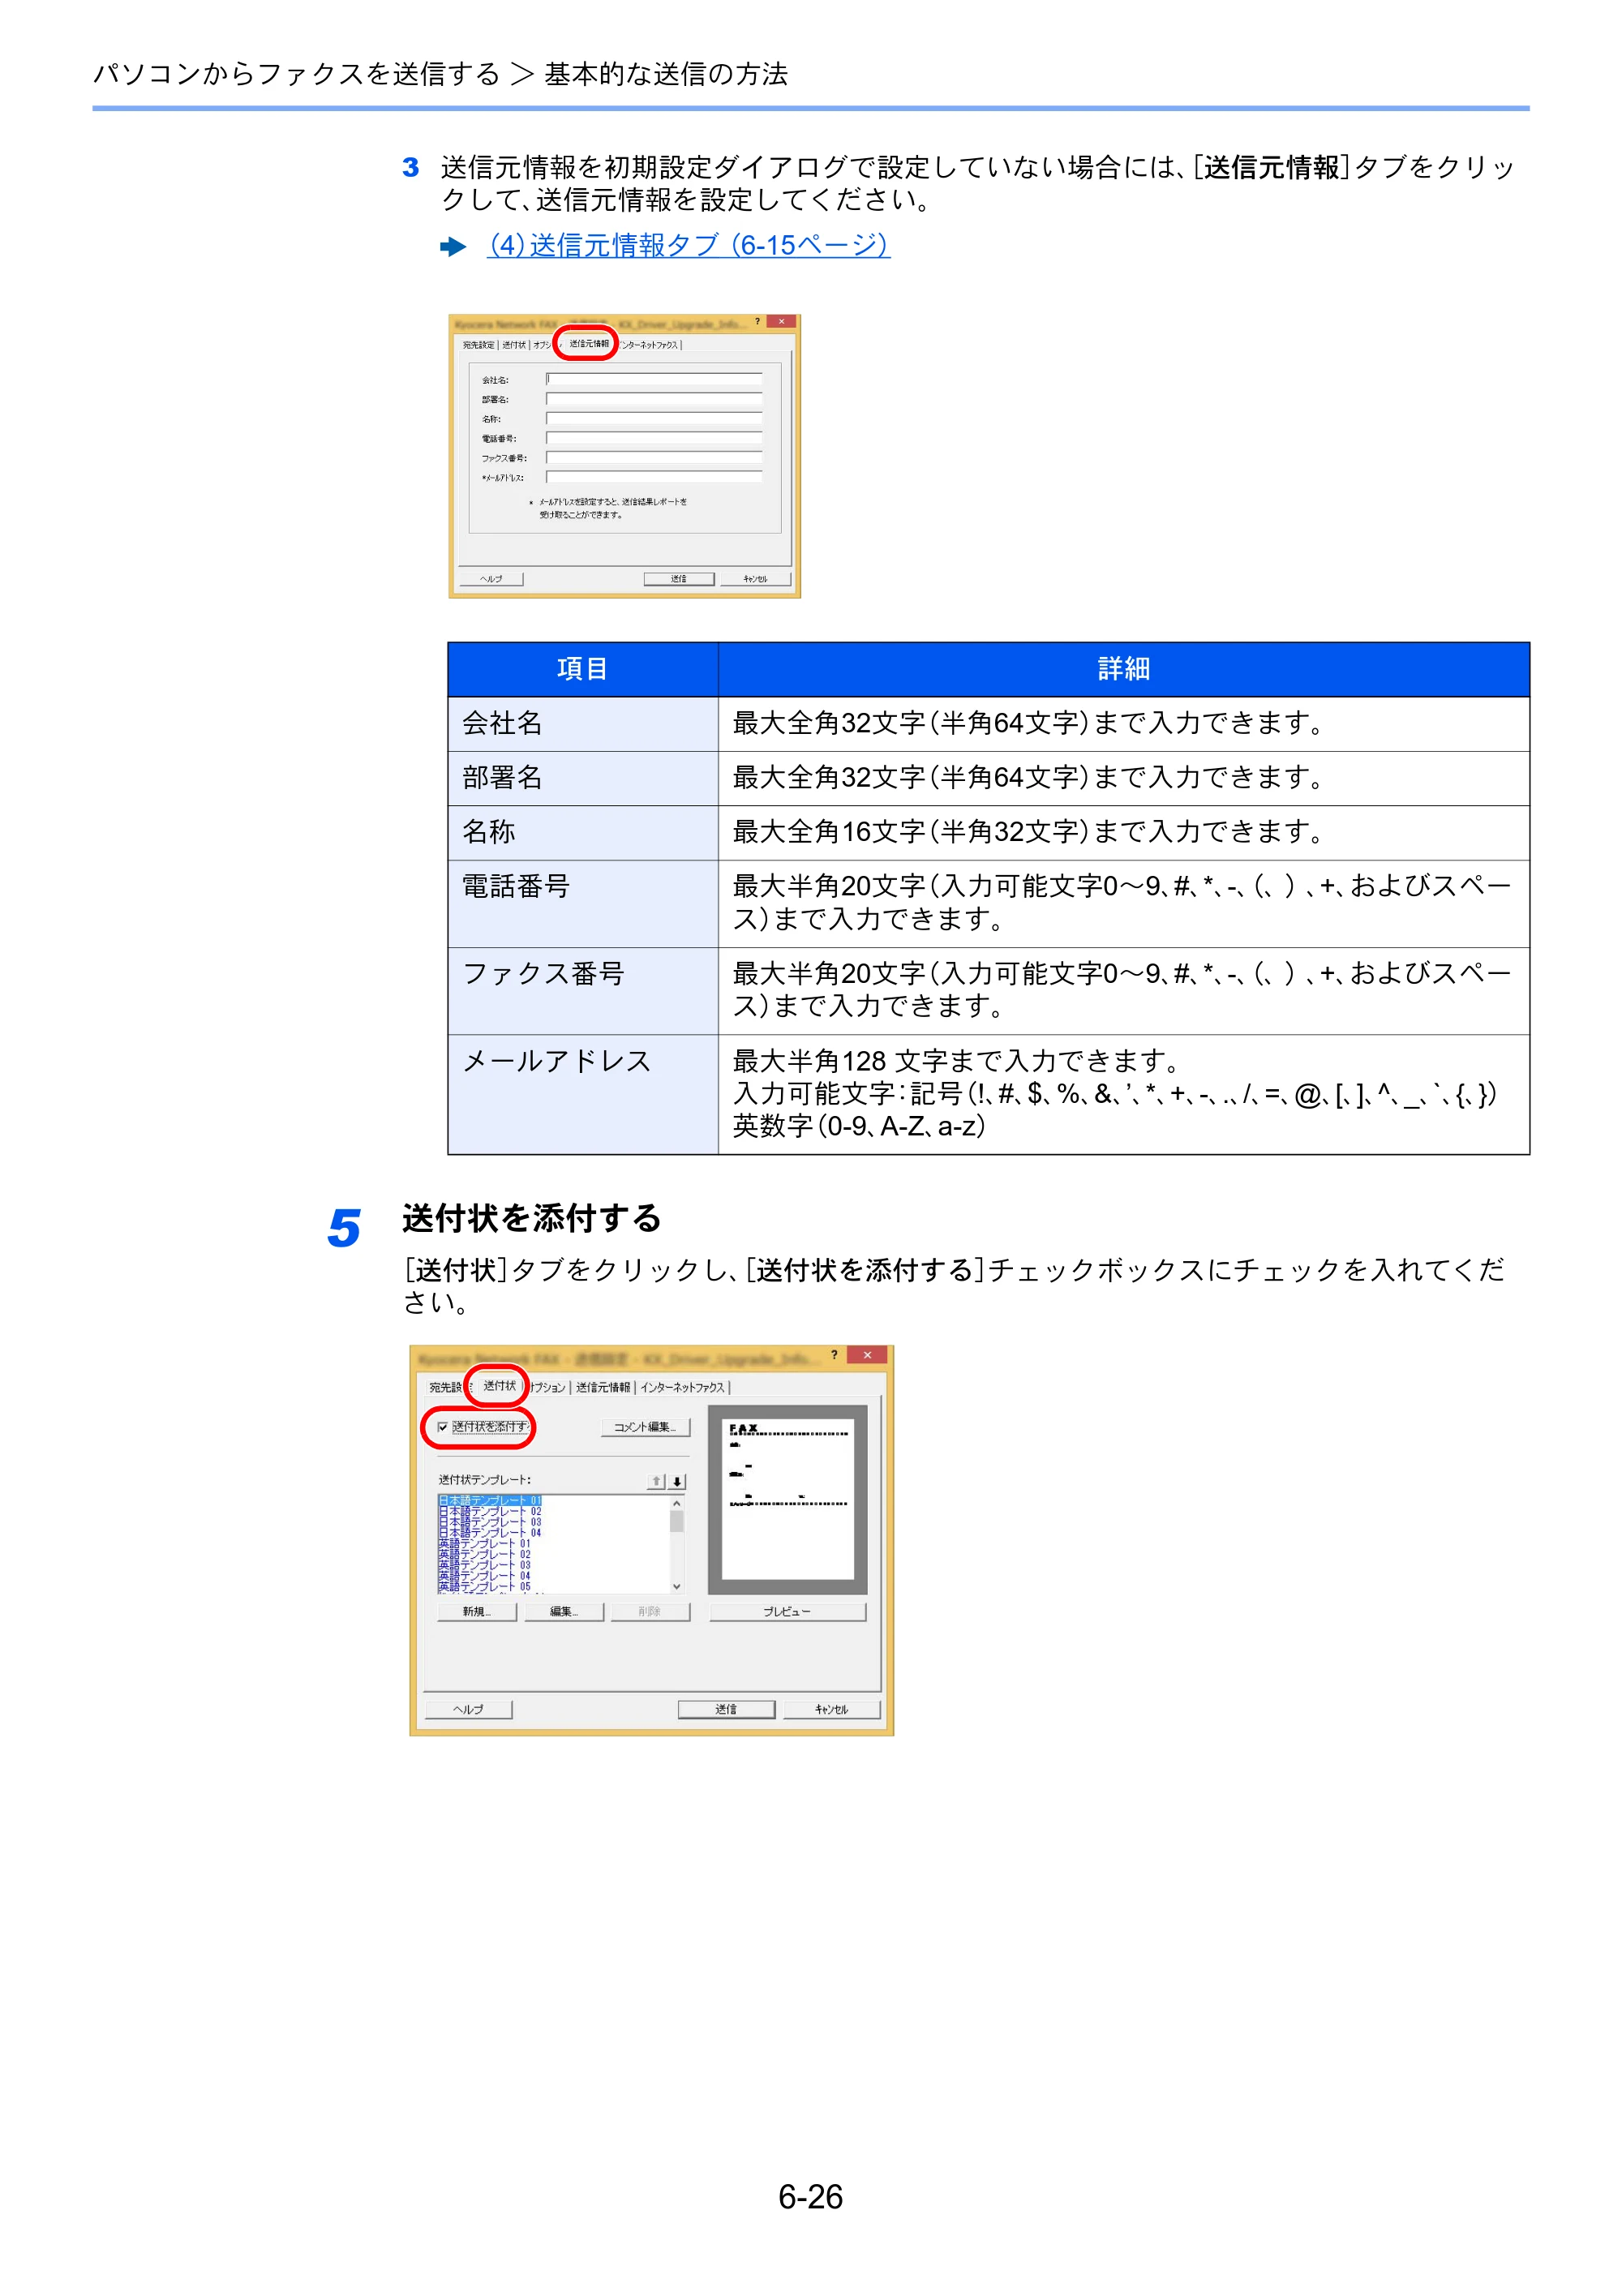This screenshot has width=1622, height=2296.
Task: Select 英語テンプレート 02 in list
Action: click(485, 1555)
